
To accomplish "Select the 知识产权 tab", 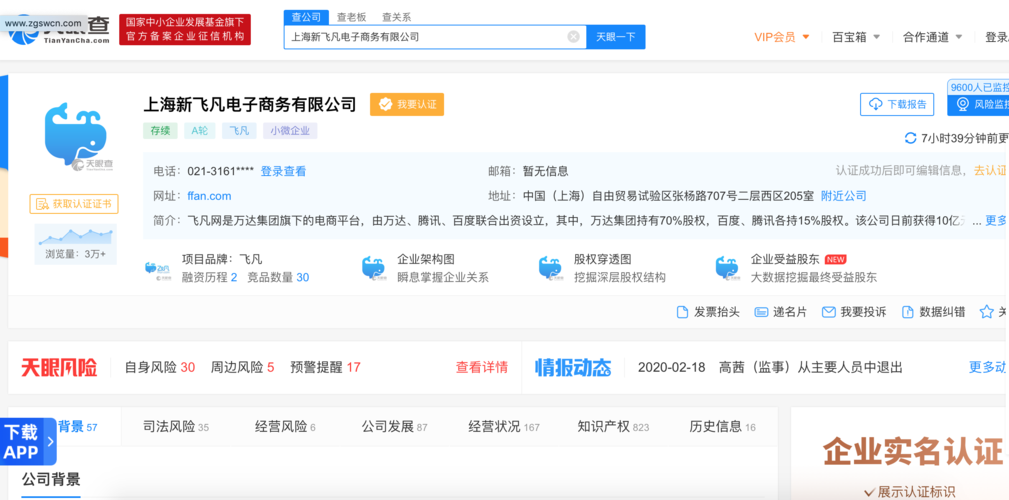I will 612,427.
